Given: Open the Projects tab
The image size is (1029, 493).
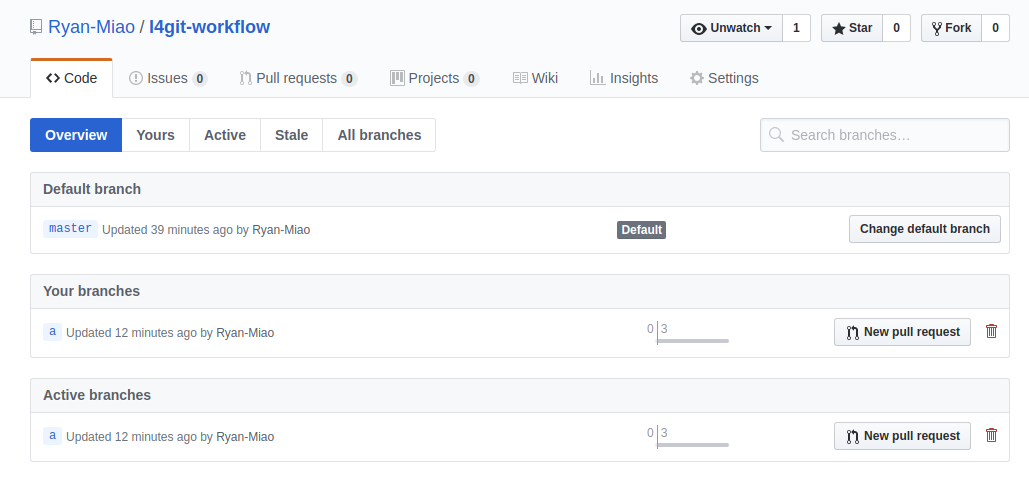Looking at the screenshot, I should click(434, 78).
